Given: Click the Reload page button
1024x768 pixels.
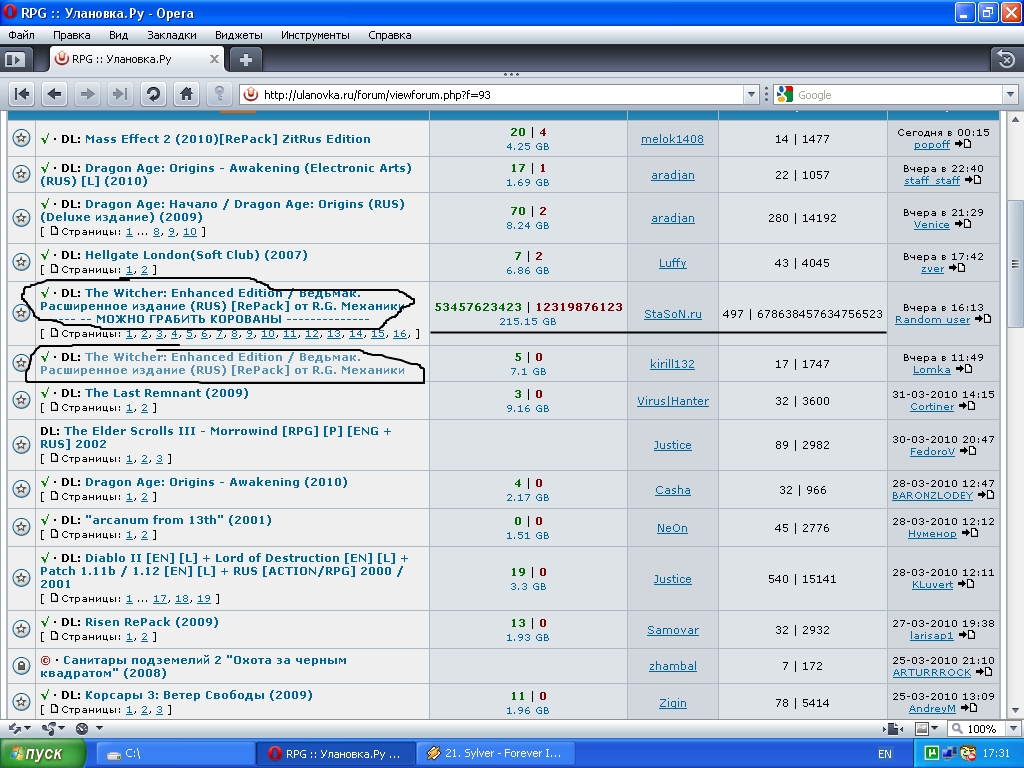Looking at the screenshot, I should (153, 94).
